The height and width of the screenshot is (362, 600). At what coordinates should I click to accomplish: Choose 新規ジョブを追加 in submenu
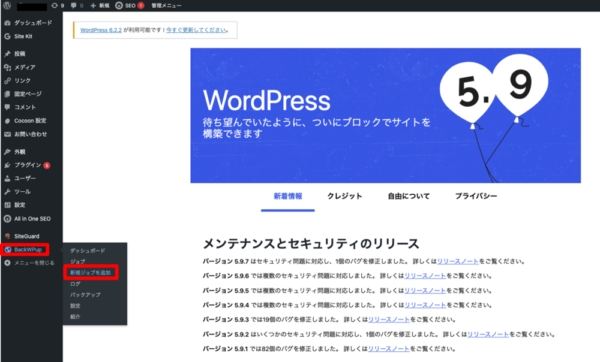tap(90, 273)
